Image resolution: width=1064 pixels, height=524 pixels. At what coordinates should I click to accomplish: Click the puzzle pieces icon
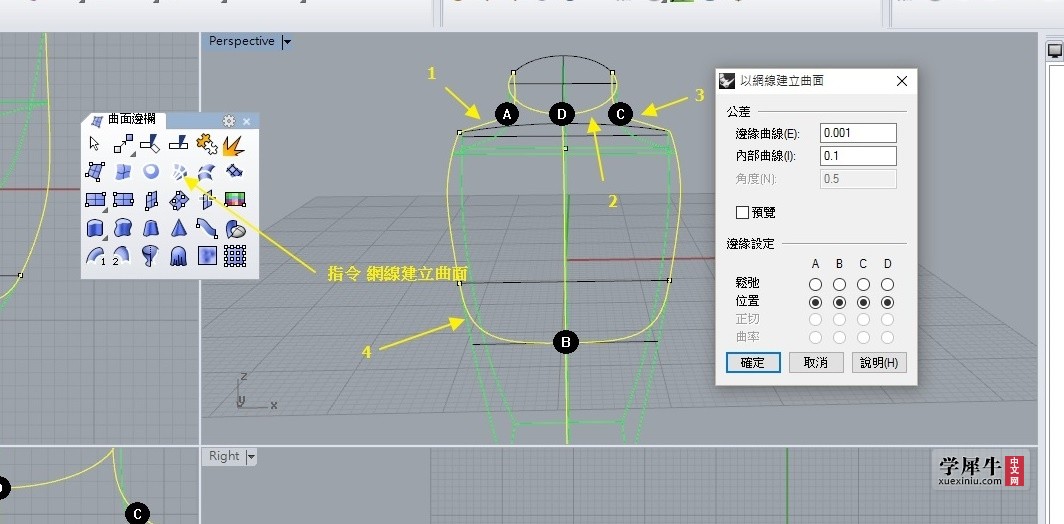tap(206, 144)
